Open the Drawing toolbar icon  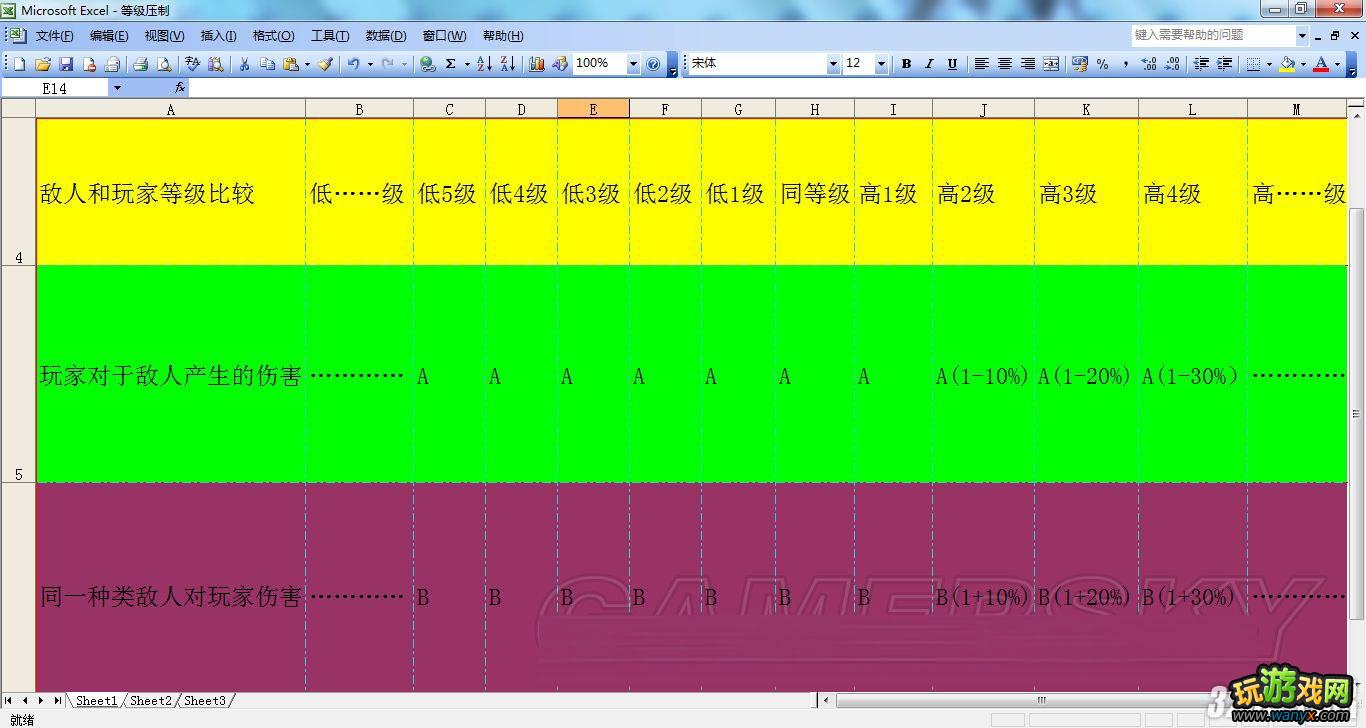(x=560, y=64)
